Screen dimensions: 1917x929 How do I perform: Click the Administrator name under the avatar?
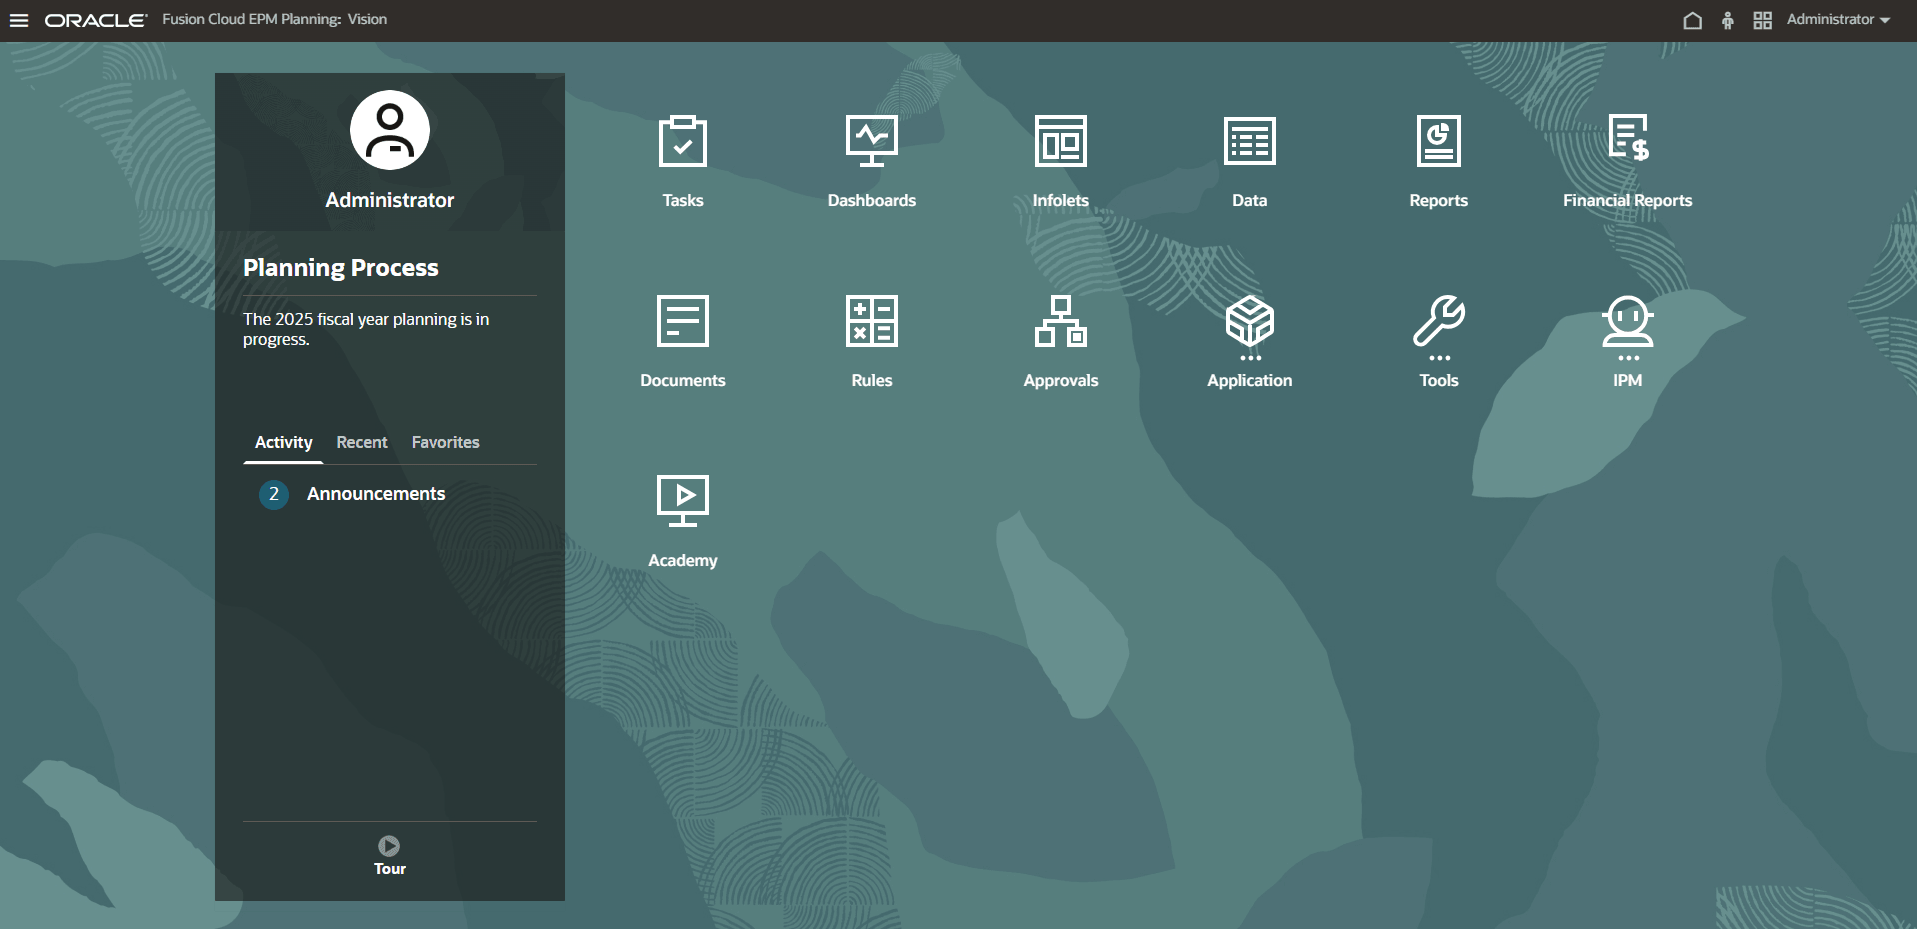[390, 200]
